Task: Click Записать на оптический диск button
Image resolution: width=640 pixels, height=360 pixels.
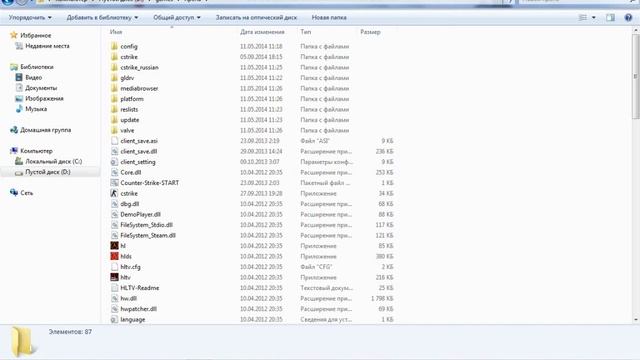Action: (256, 18)
